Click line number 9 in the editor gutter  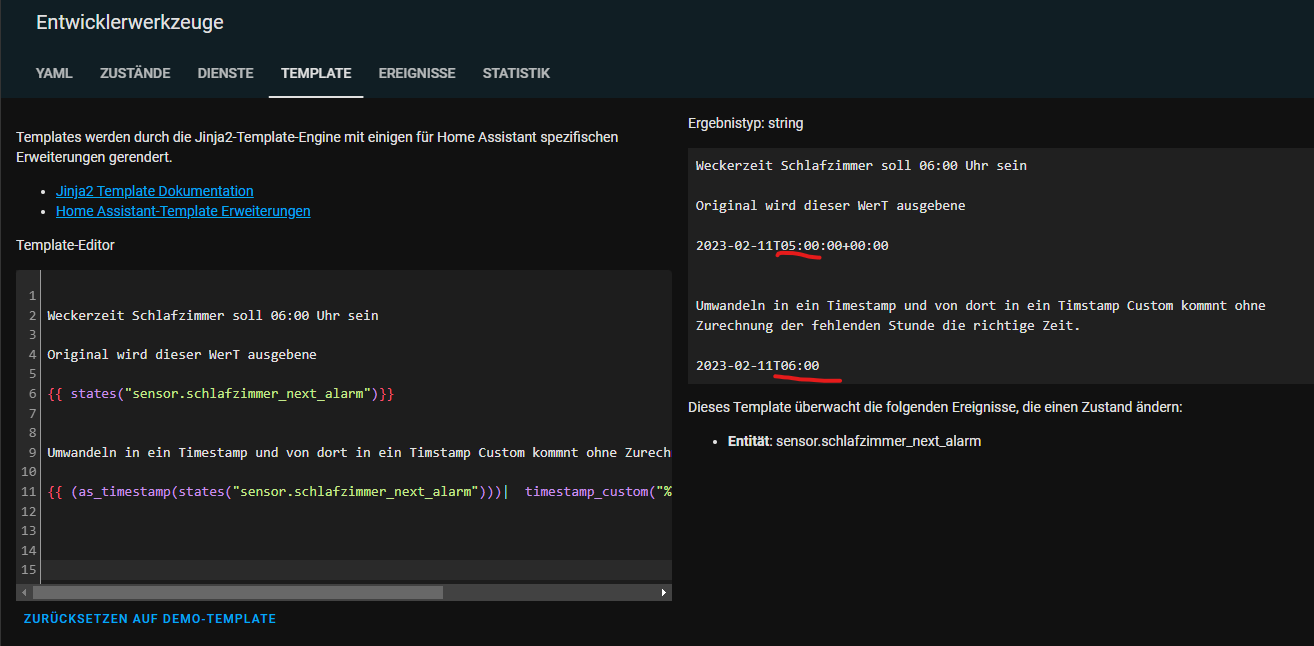pos(32,452)
